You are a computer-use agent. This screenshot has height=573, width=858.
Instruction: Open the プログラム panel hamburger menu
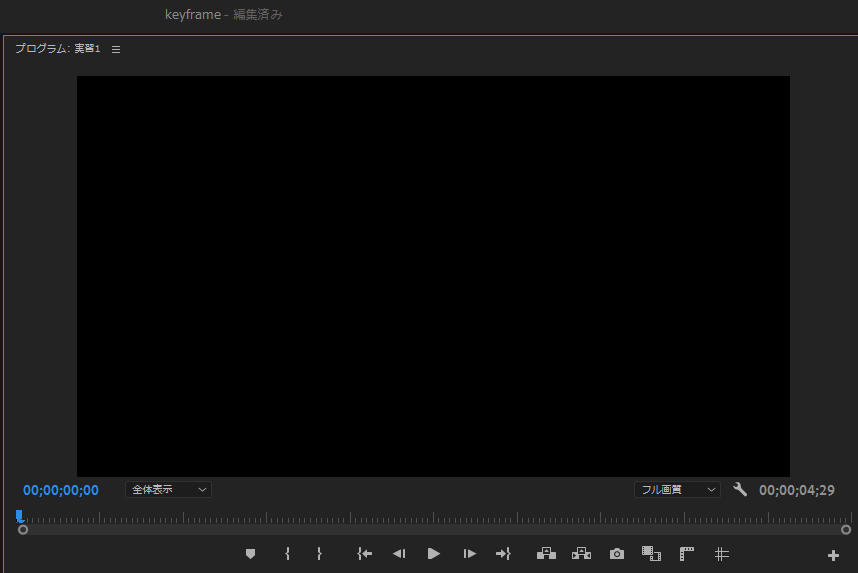point(116,49)
